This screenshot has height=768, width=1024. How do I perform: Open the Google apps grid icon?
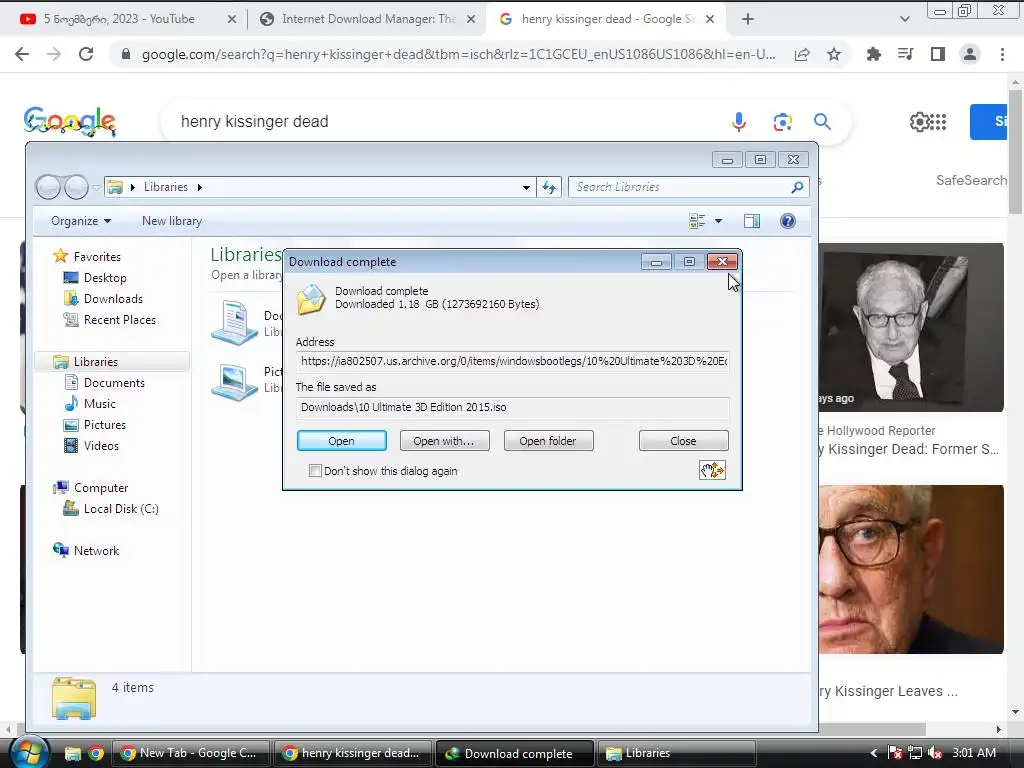coord(938,121)
